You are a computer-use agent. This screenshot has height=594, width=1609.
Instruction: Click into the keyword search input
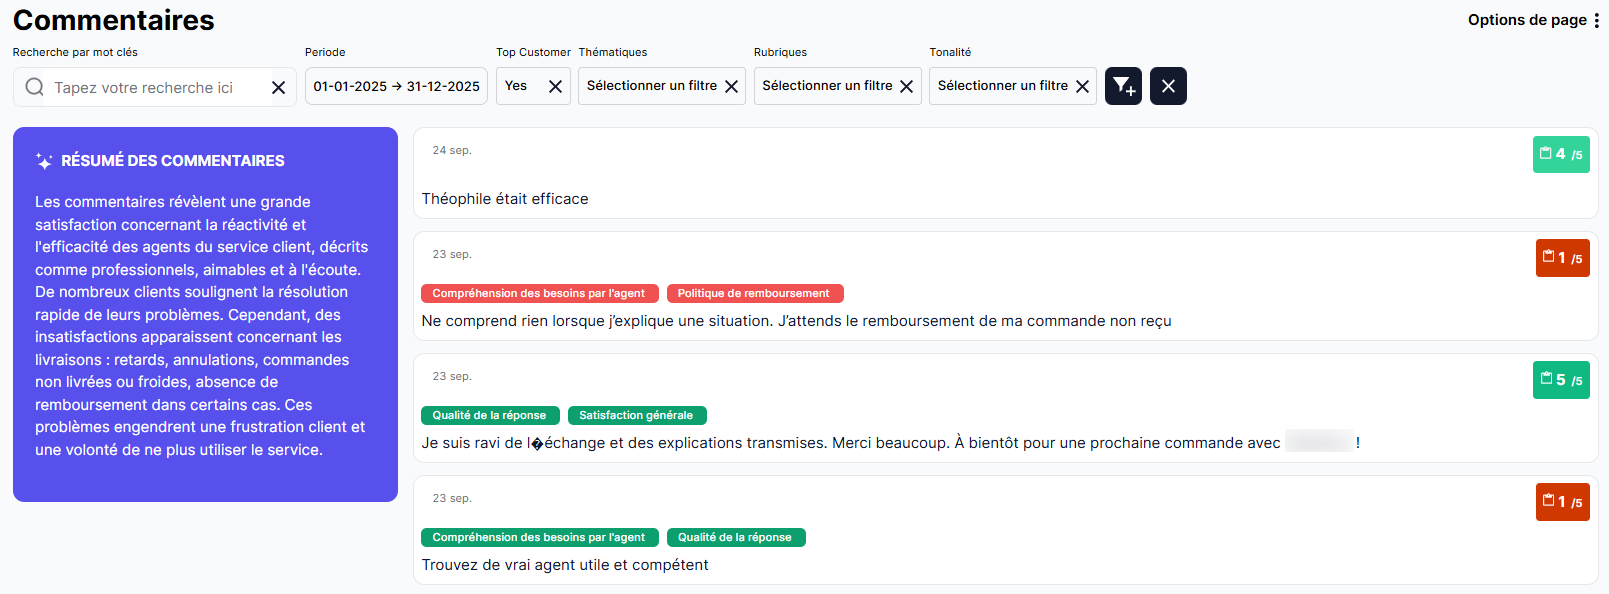pos(150,88)
